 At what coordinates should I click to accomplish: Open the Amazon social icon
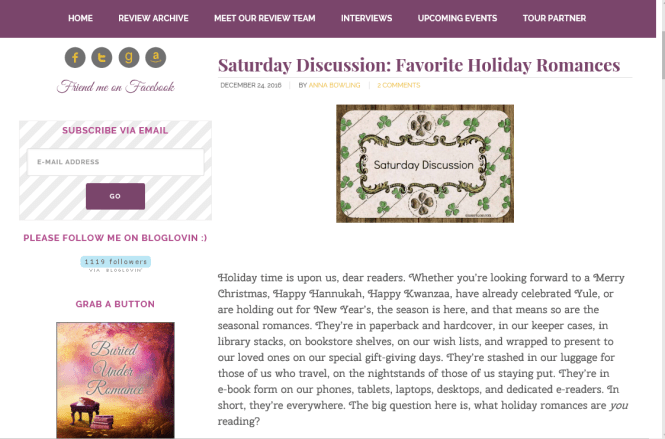click(x=154, y=58)
